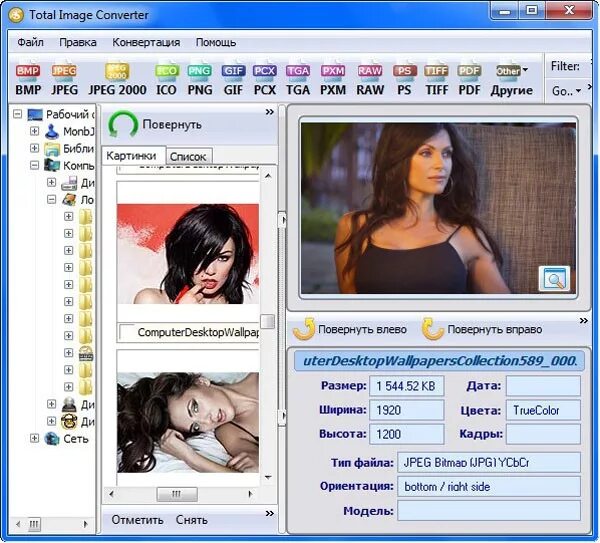This screenshot has height=543, width=600.
Task: Click the Высота value 1200
Action: (406, 434)
